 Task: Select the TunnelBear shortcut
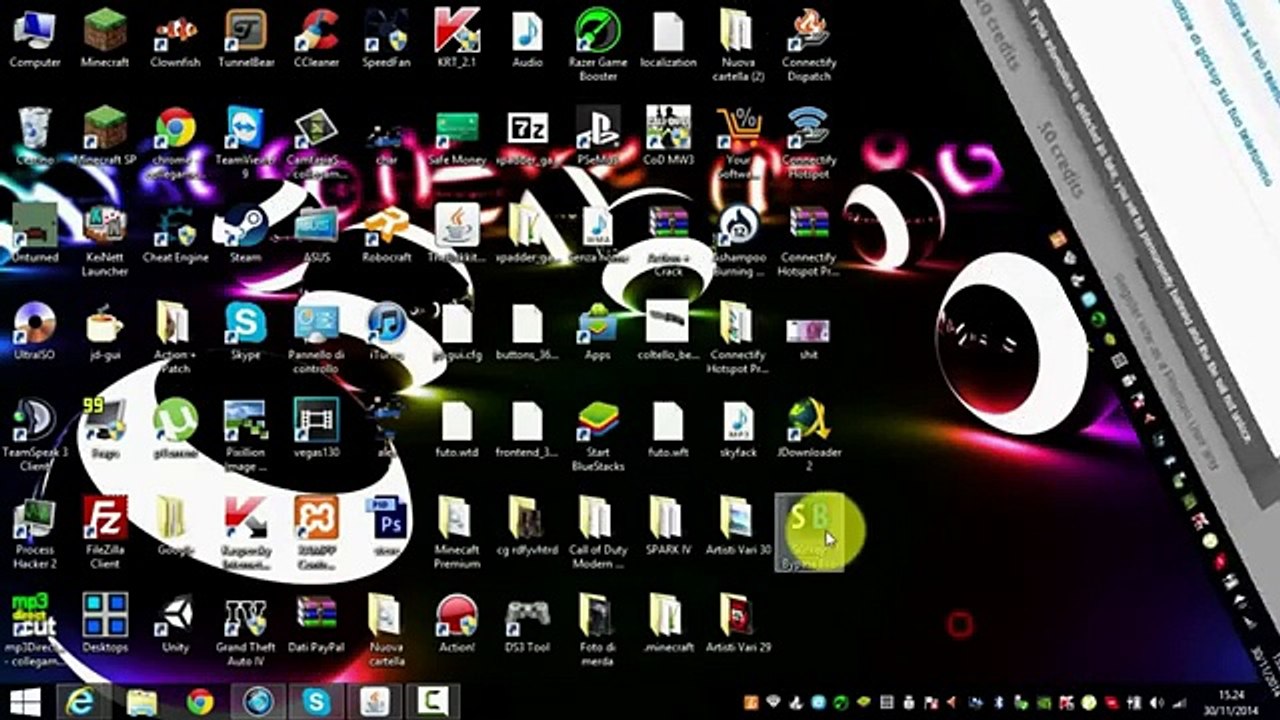(245, 38)
